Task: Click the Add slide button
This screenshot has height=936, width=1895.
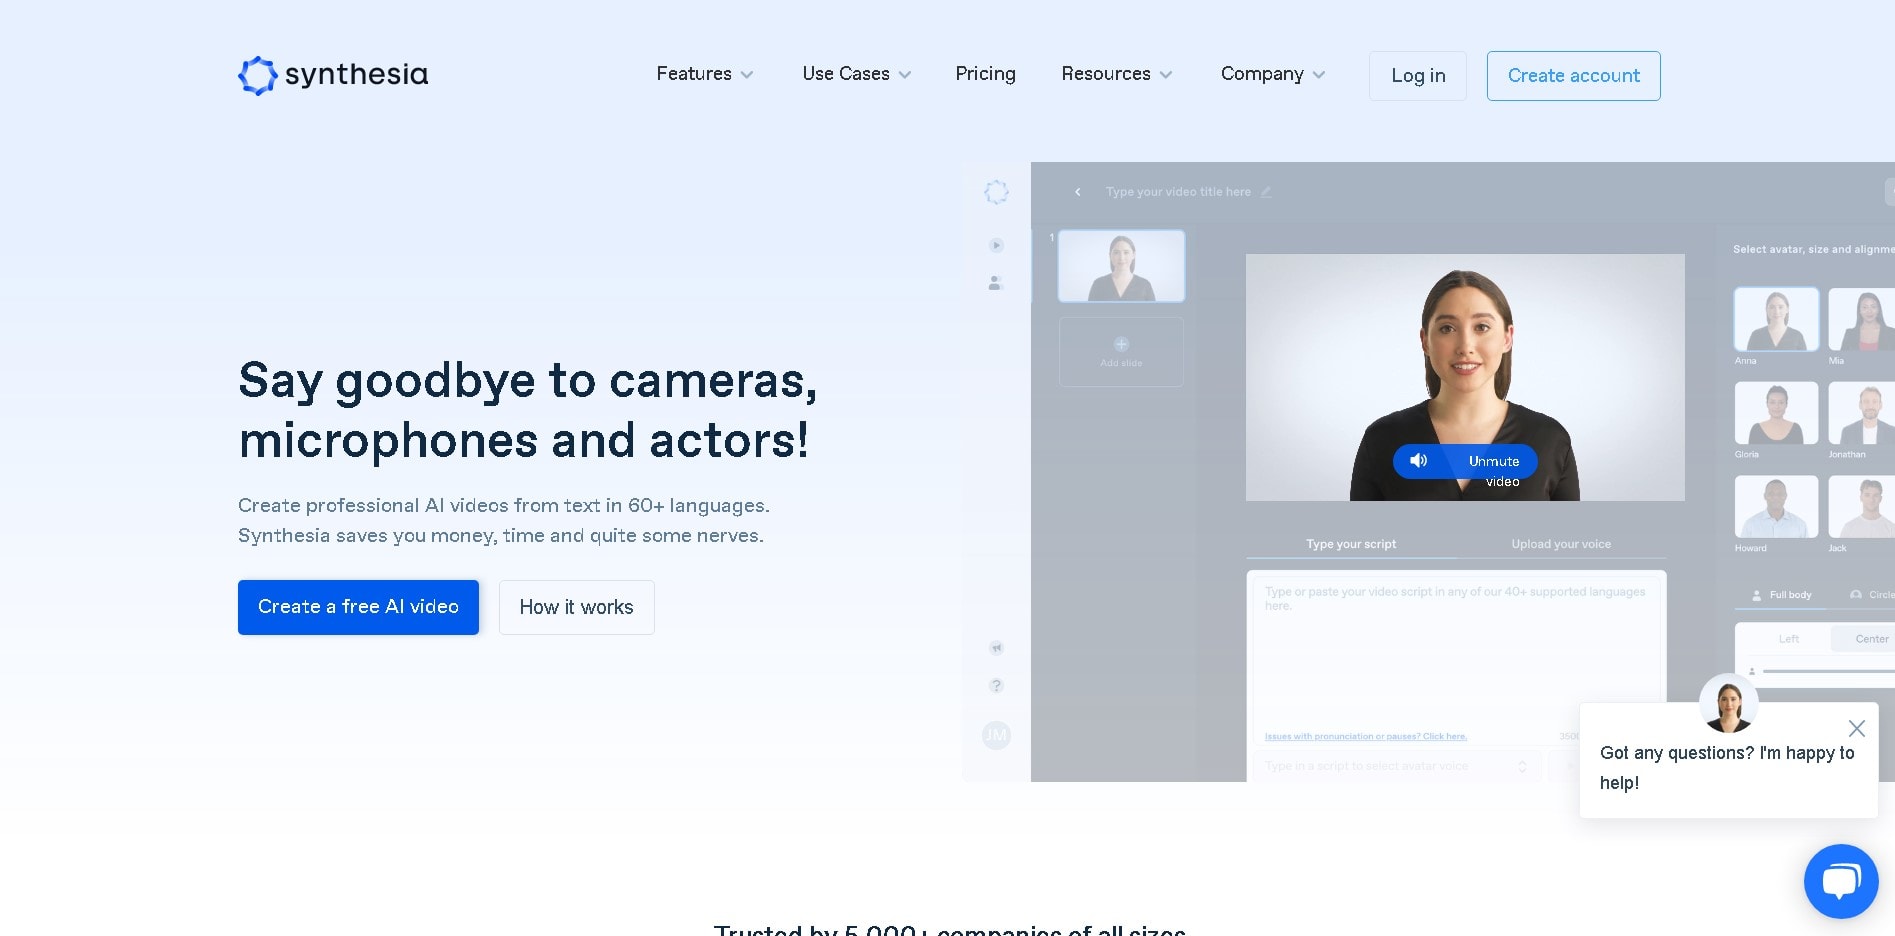Action: click(1121, 352)
